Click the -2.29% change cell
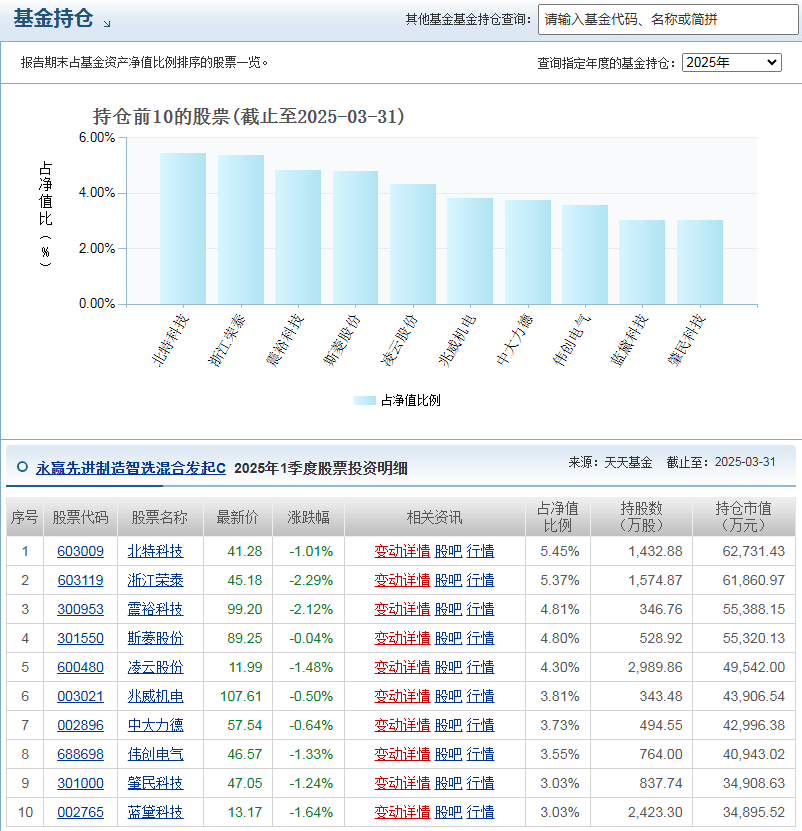 [x=311, y=580]
